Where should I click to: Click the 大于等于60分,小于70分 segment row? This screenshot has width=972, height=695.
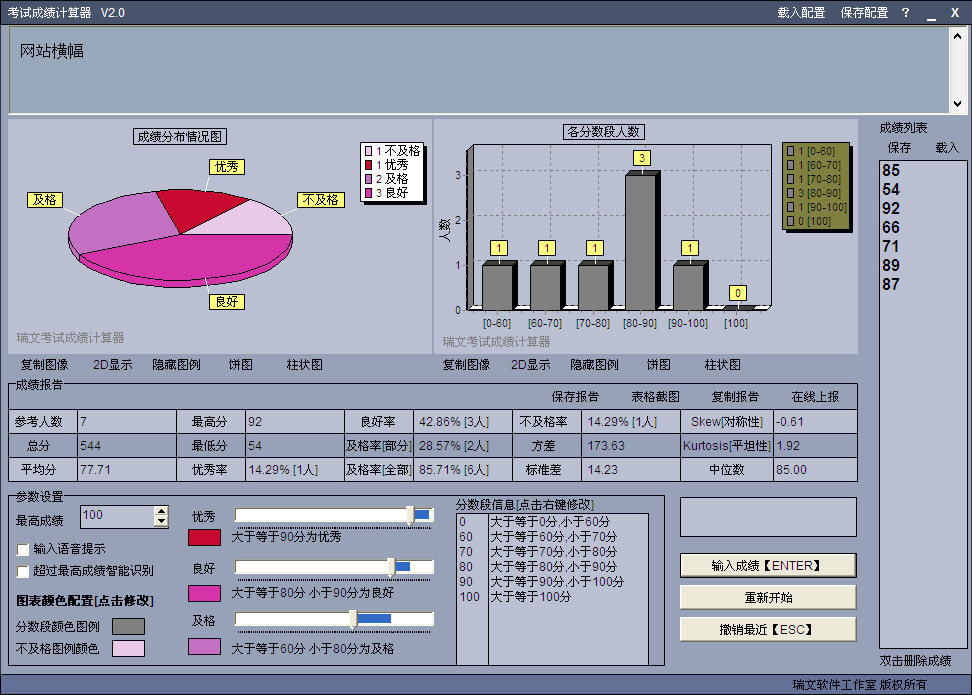click(x=552, y=537)
